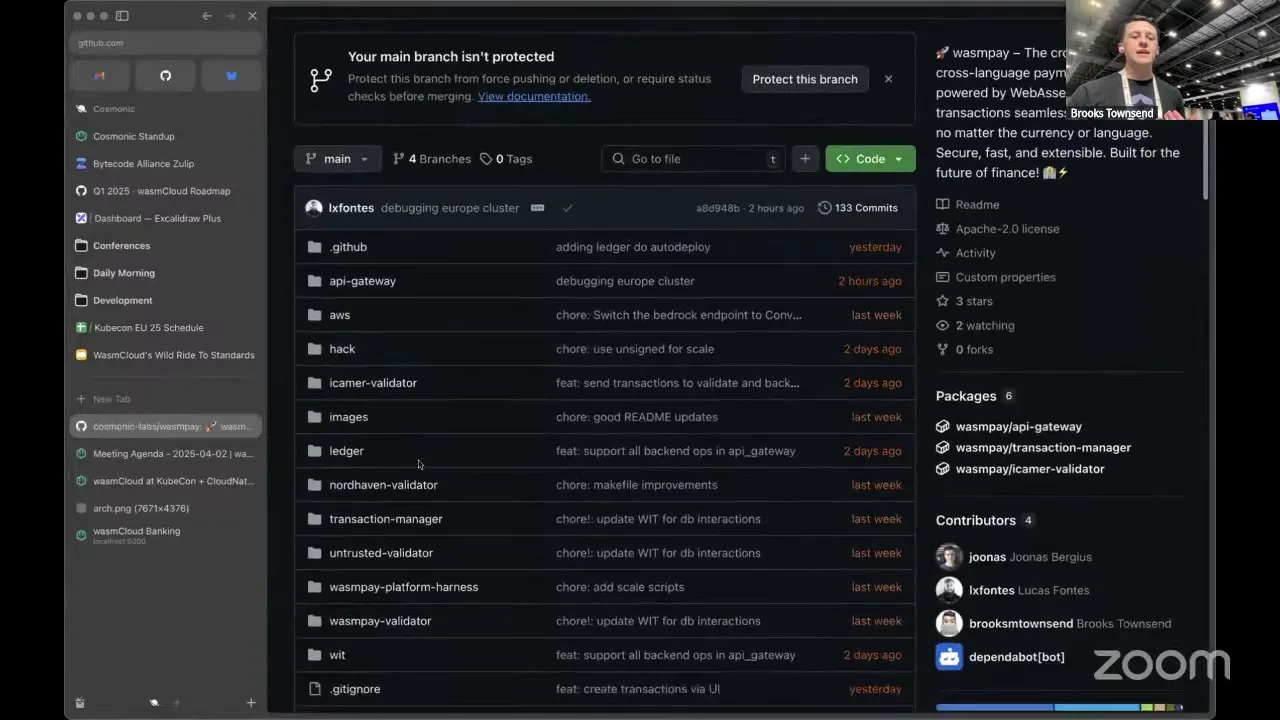Expand the green Code dropdown button
The image size is (1280, 720).
pyautogui.click(x=870, y=159)
